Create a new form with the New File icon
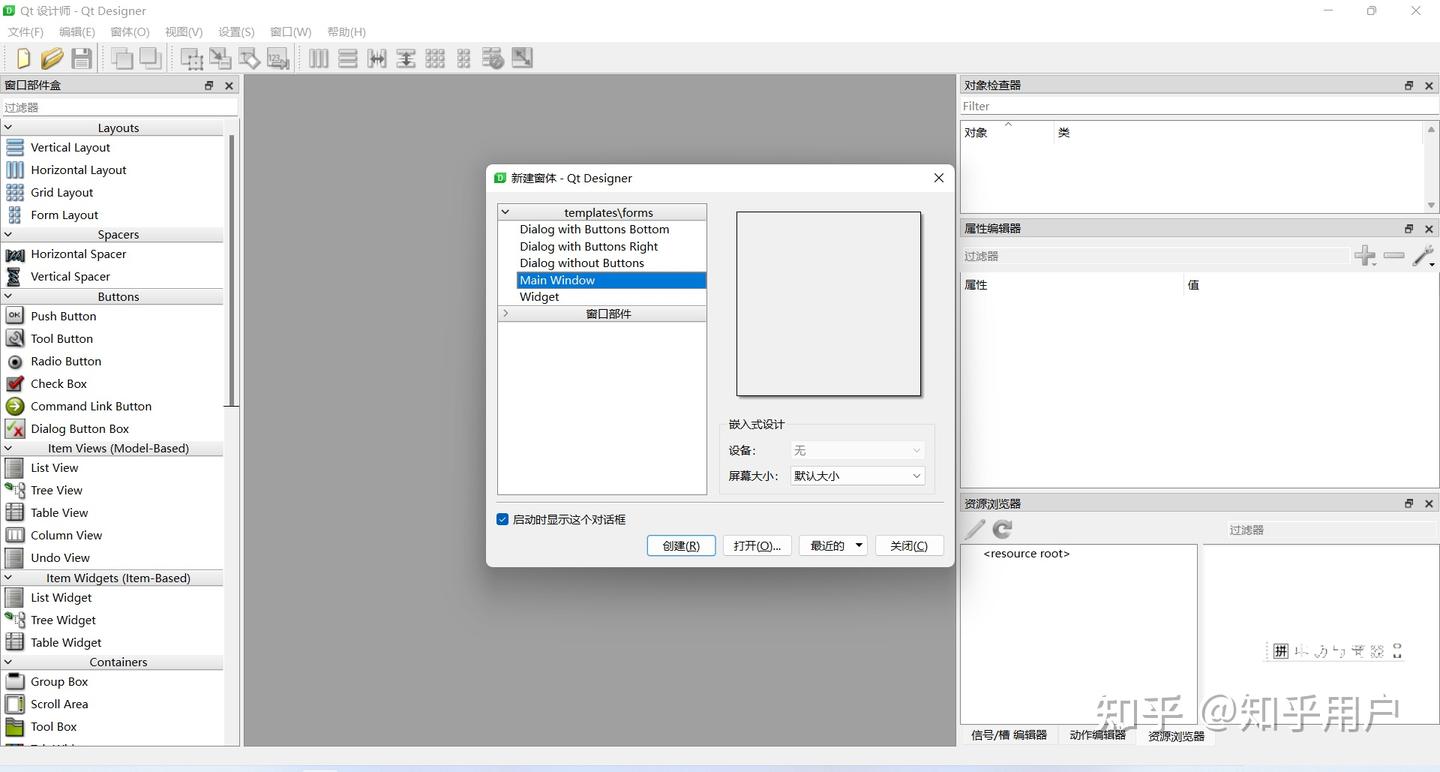1440x772 pixels. click(x=21, y=58)
